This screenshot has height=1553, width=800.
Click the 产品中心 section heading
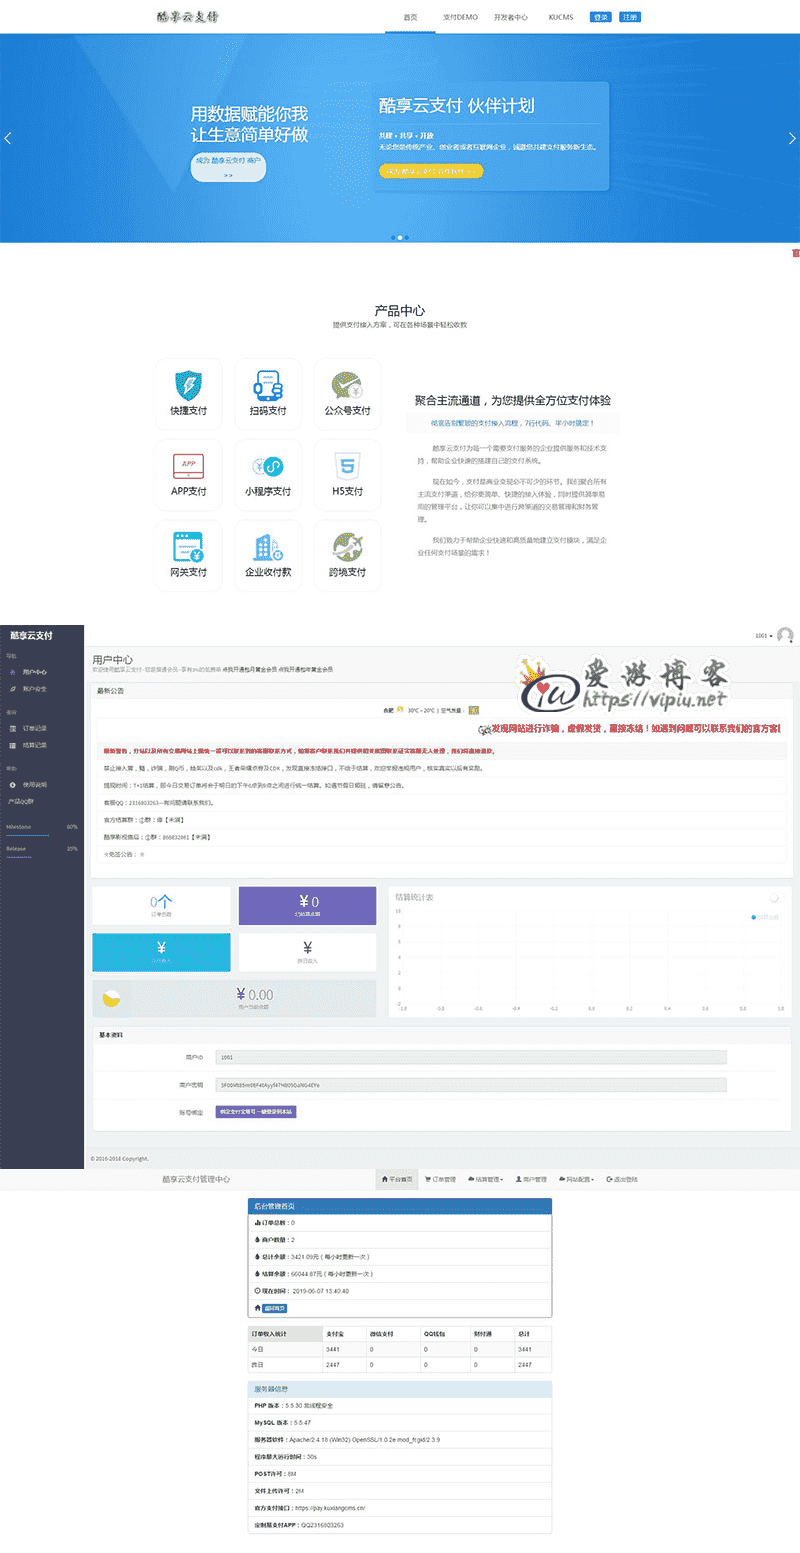click(x=400, y=311)
